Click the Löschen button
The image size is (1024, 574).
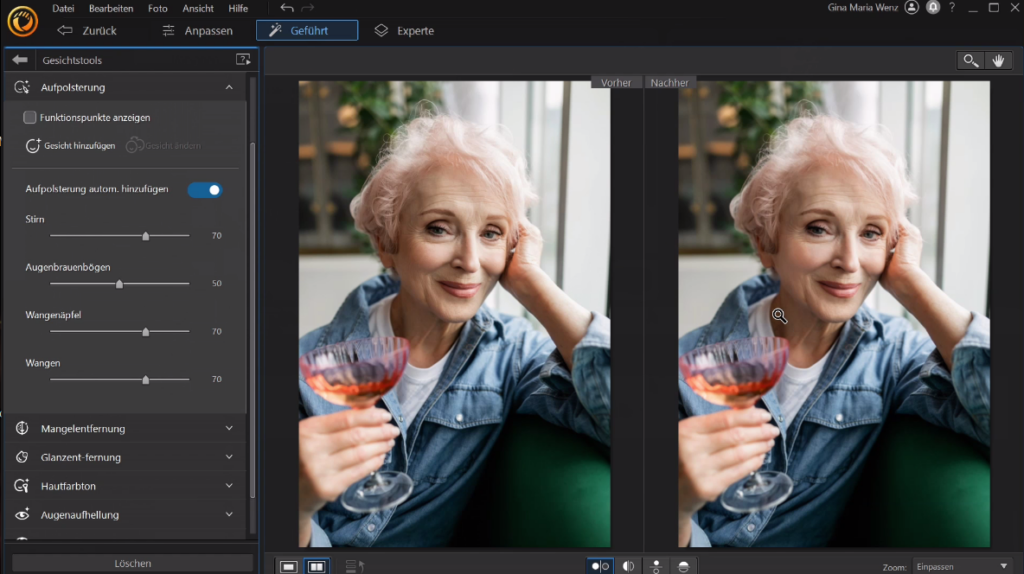tap(132, 563)
